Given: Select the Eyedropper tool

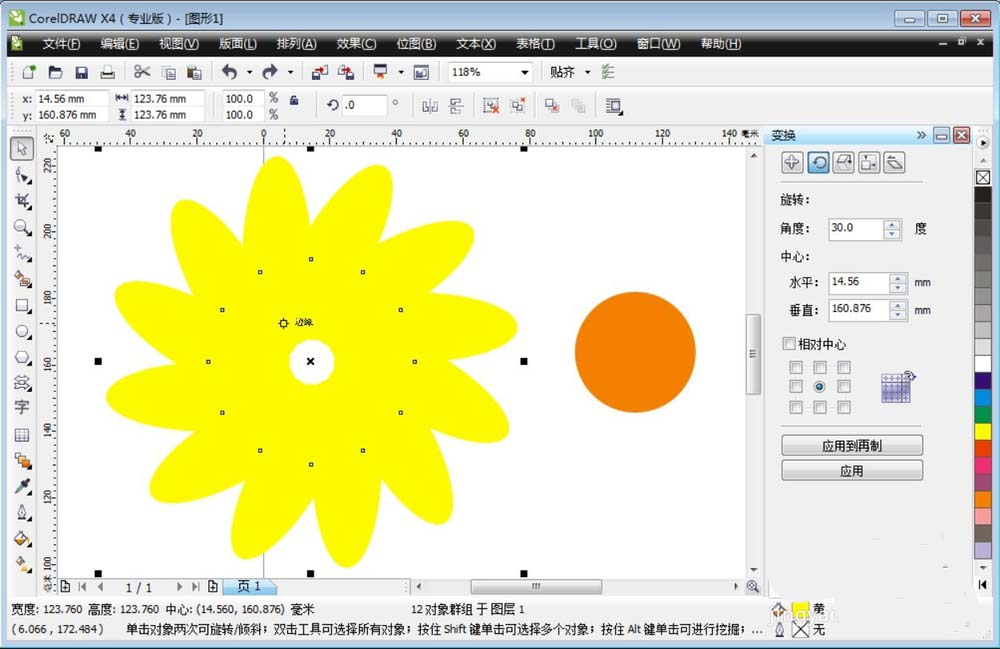Looking at the screenshot, I should [x=22, y=487].
